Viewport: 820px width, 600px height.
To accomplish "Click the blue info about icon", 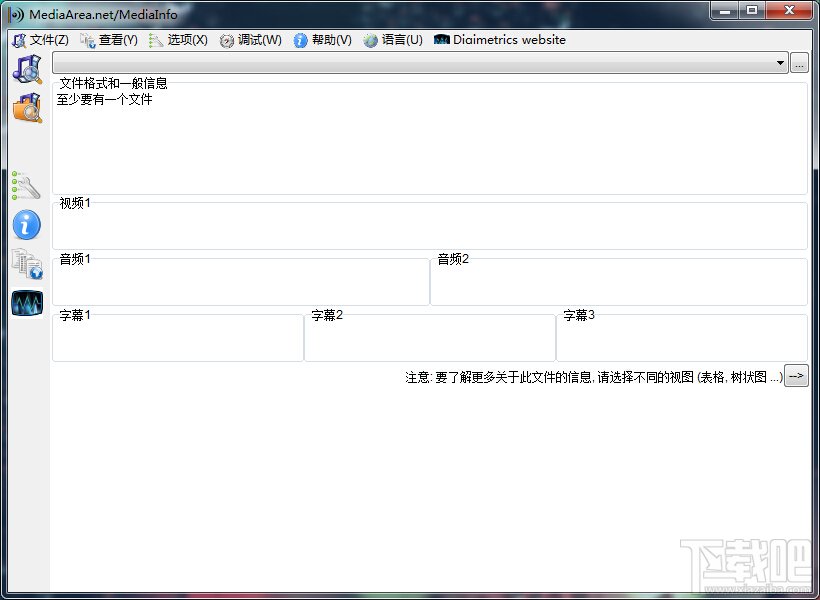I will pyautogui.click(x=26, y=225).
